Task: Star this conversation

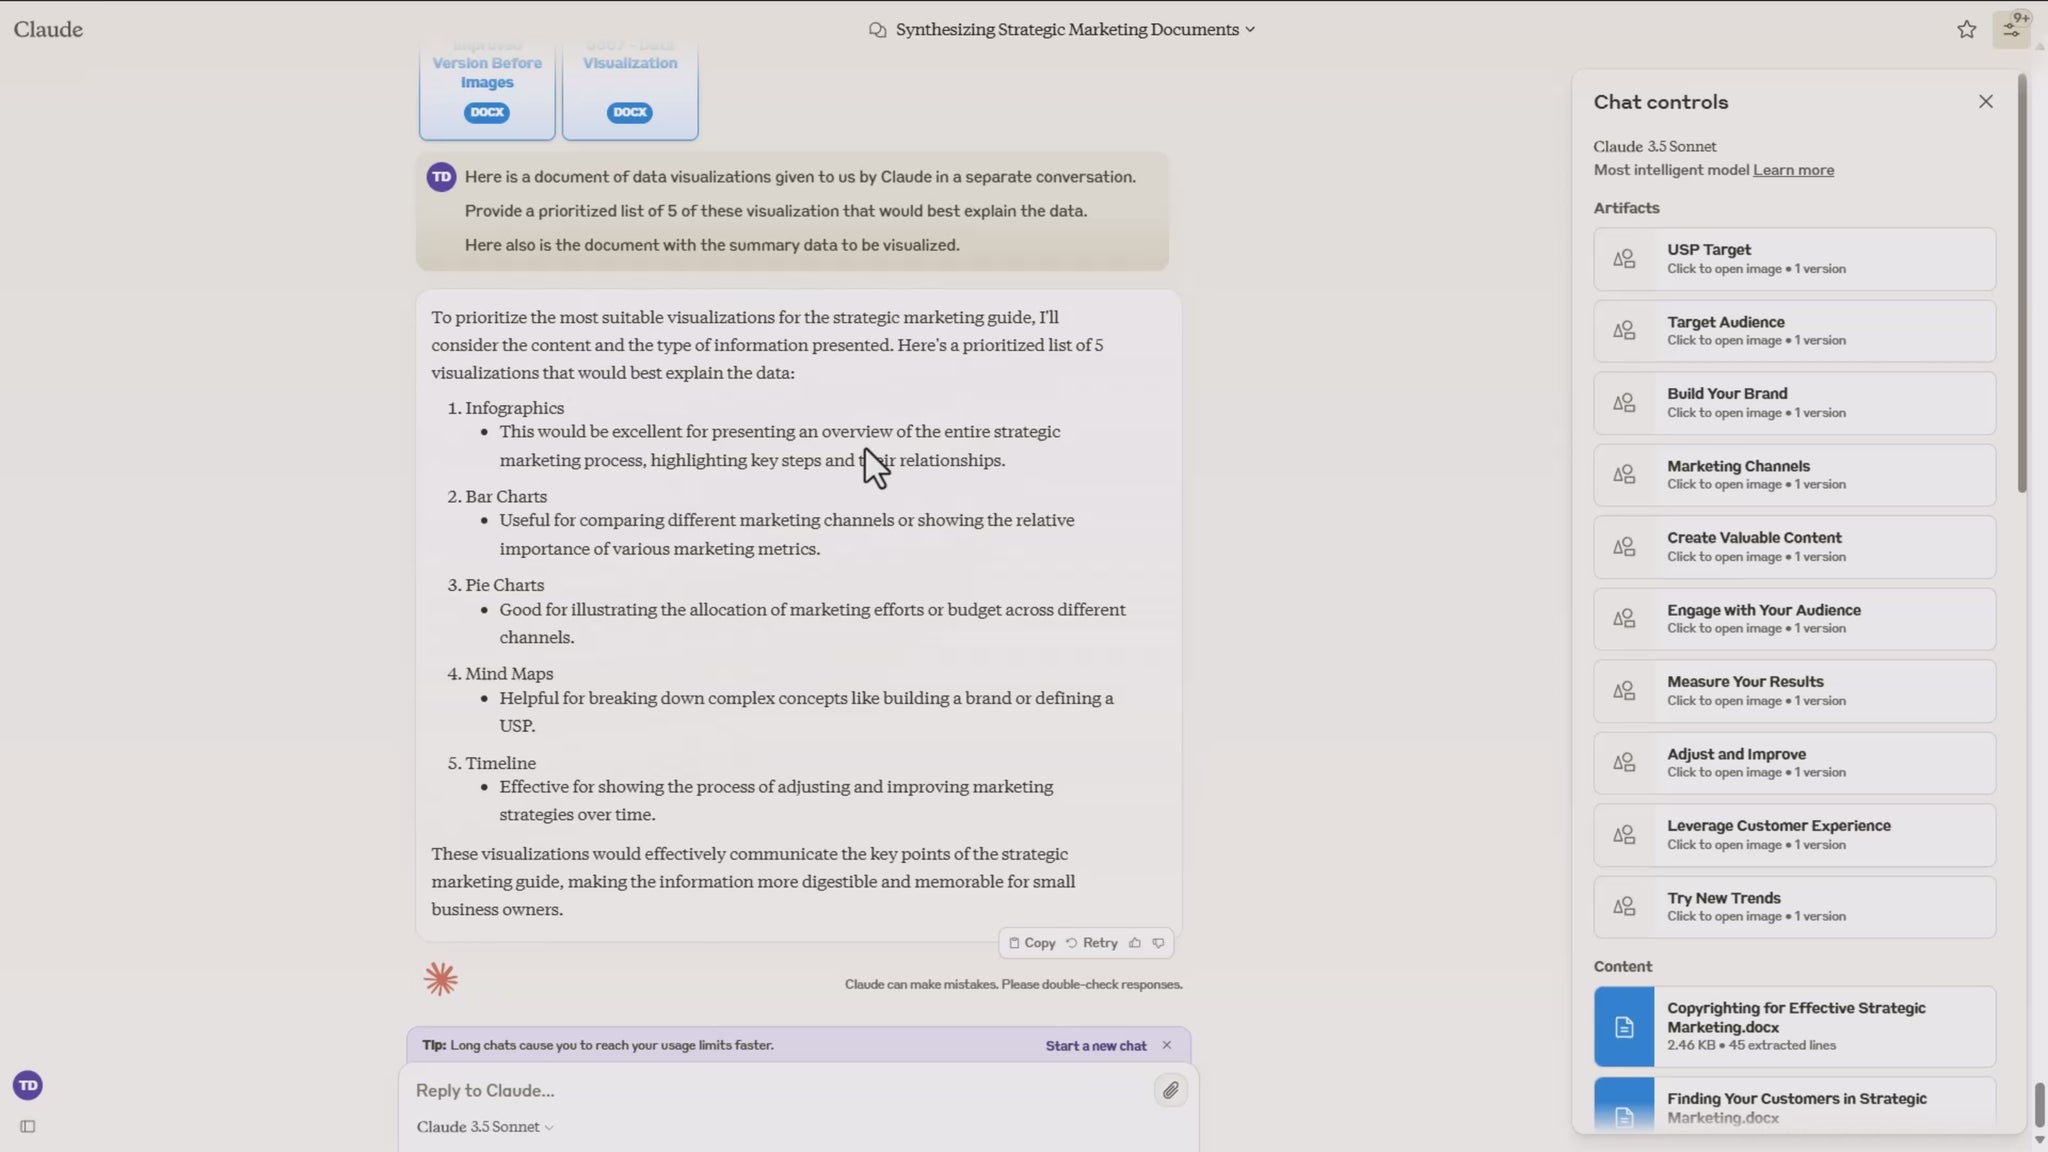Action: (1966, 30)
